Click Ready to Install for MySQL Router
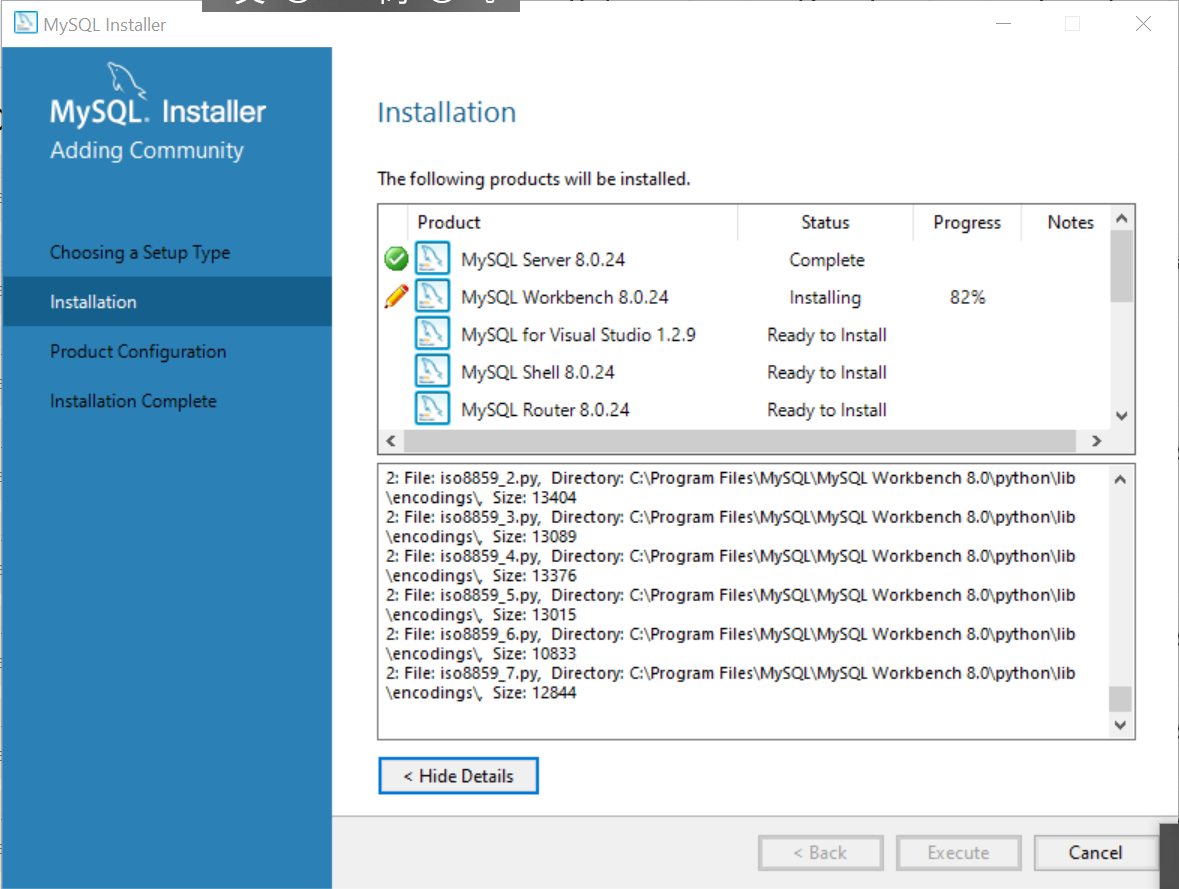 (x=826, y=411)
